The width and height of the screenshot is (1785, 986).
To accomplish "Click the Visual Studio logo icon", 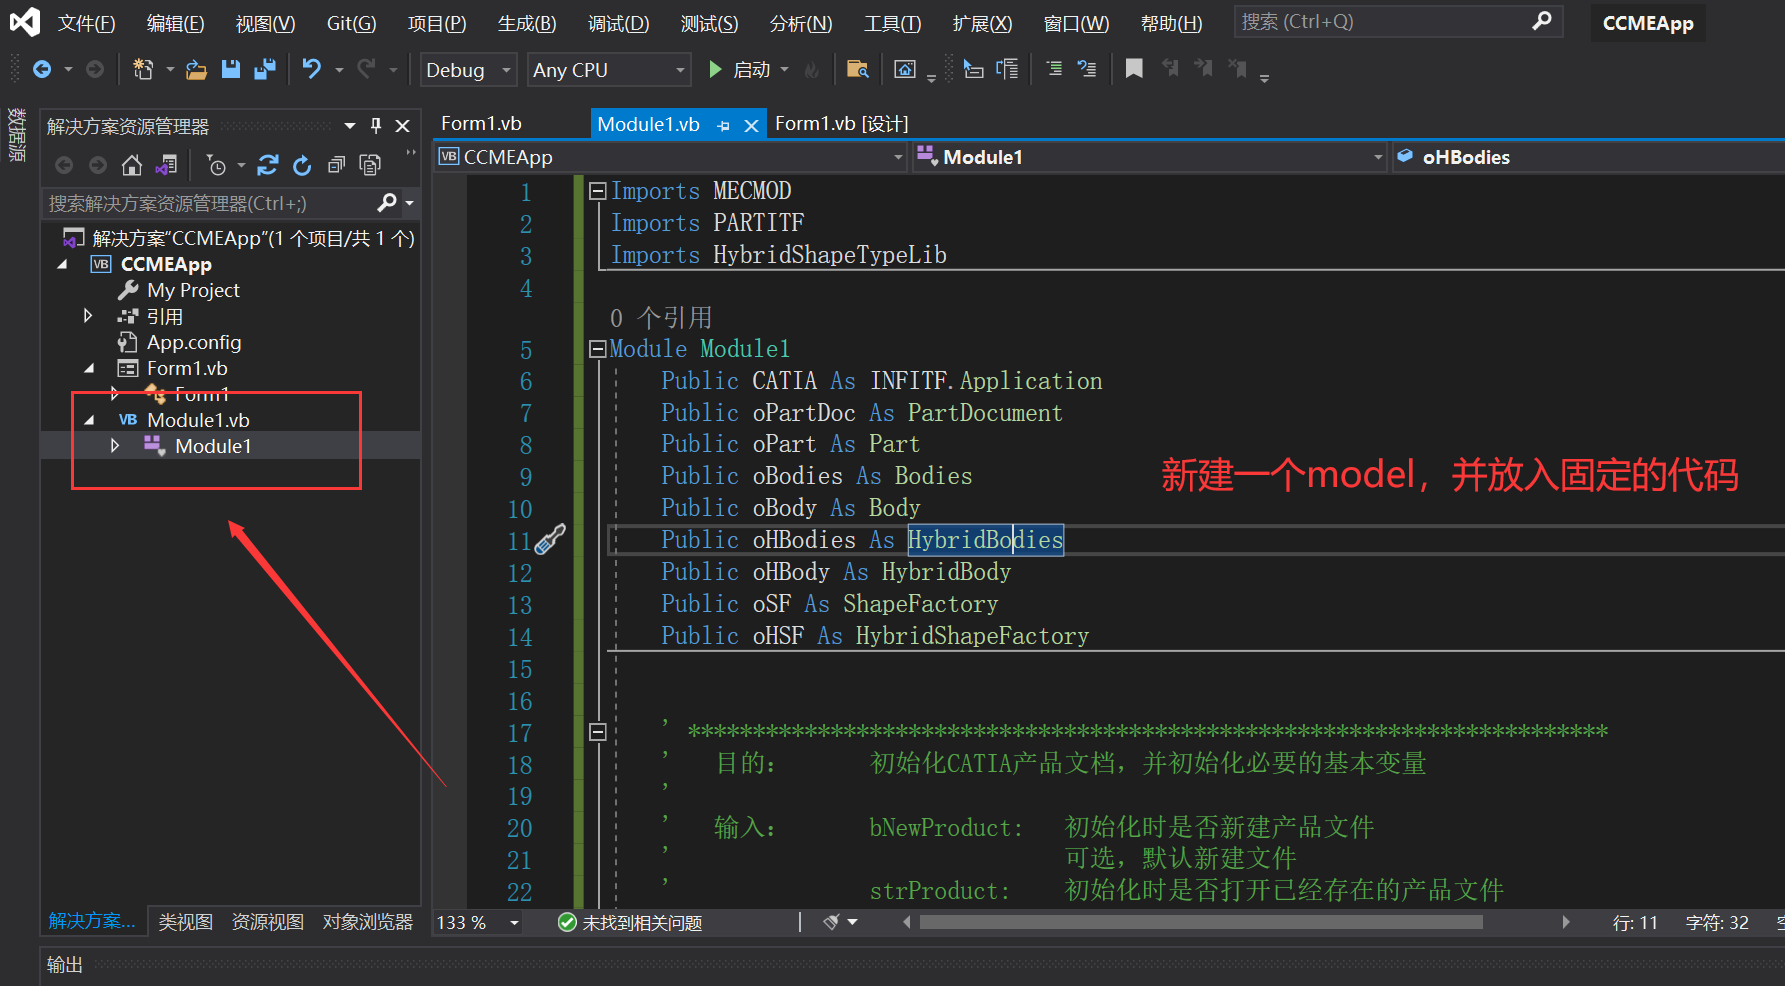I will point(25,22).
